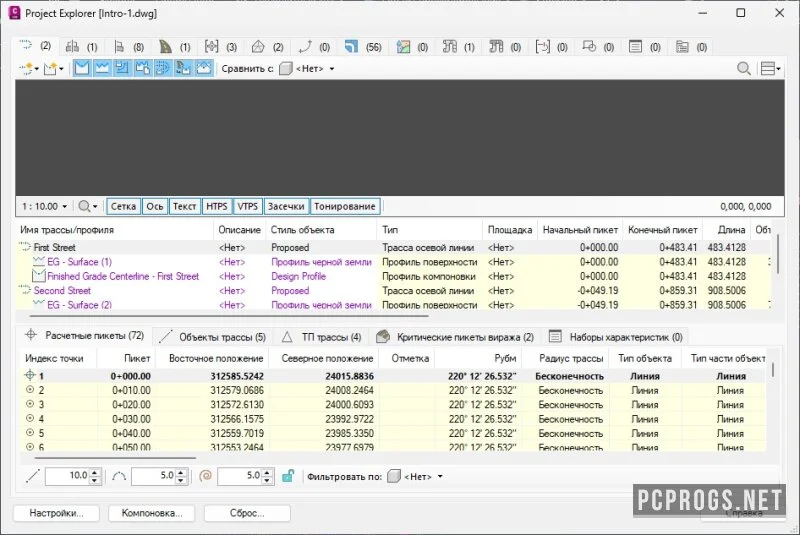
Task: Click the Настройки... button
Action: pos(56,513)
